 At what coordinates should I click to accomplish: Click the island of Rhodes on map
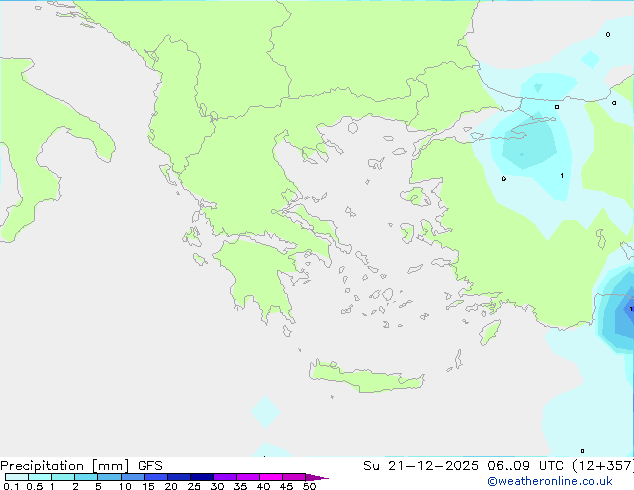tap(490, 332)
